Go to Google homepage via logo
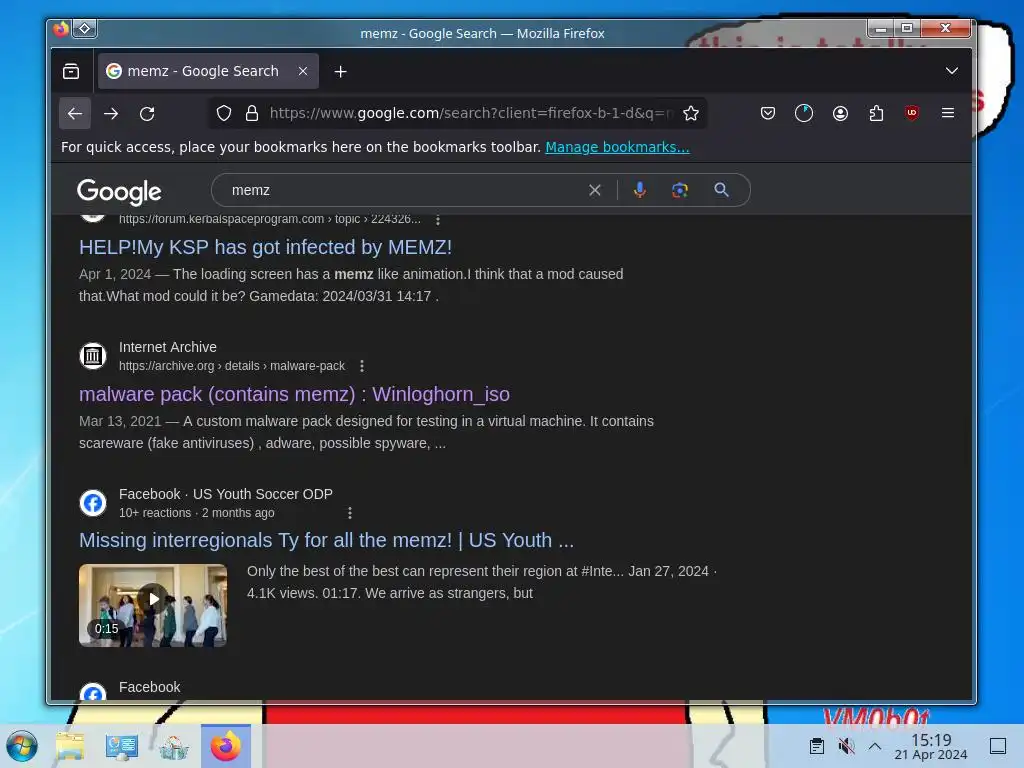The width and height of the screenshot is (1024, 768). [119, 191]
